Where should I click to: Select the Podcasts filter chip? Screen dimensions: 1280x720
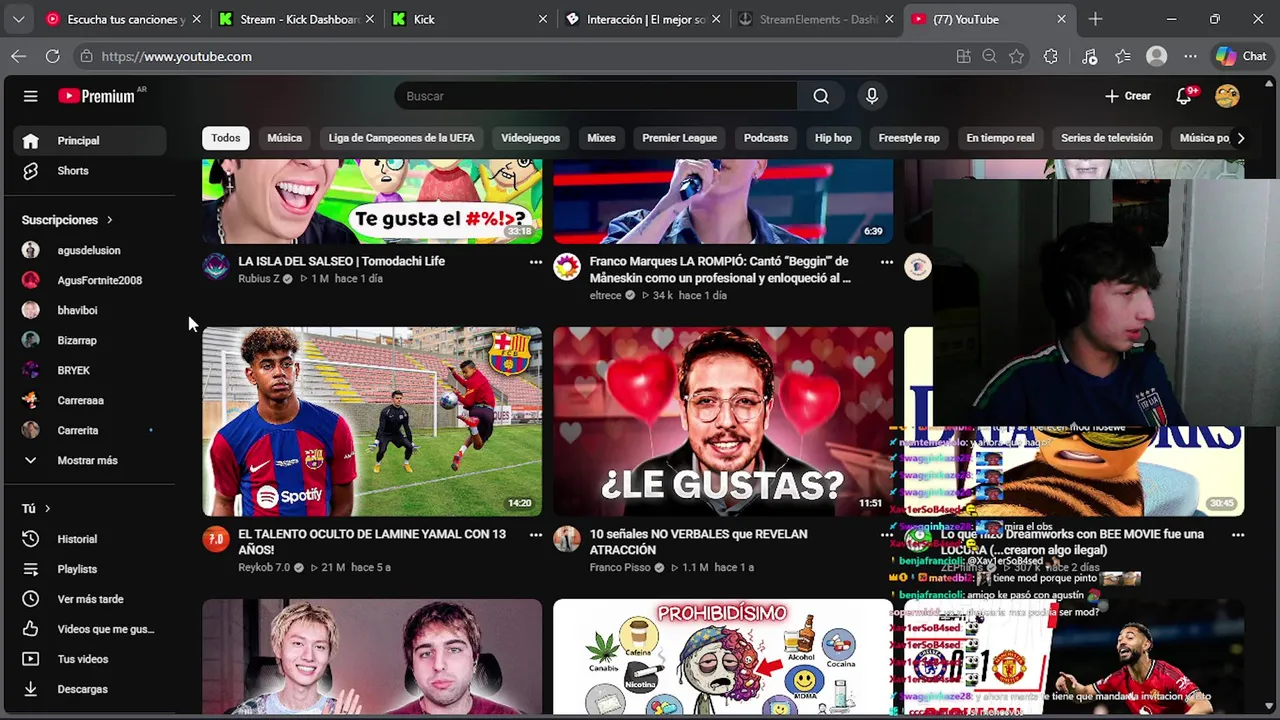point(766,138)
